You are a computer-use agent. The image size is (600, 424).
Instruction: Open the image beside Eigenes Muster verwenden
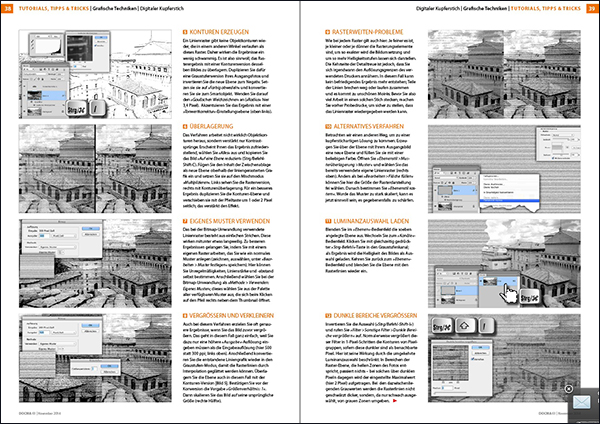click(x=95, y=263)
